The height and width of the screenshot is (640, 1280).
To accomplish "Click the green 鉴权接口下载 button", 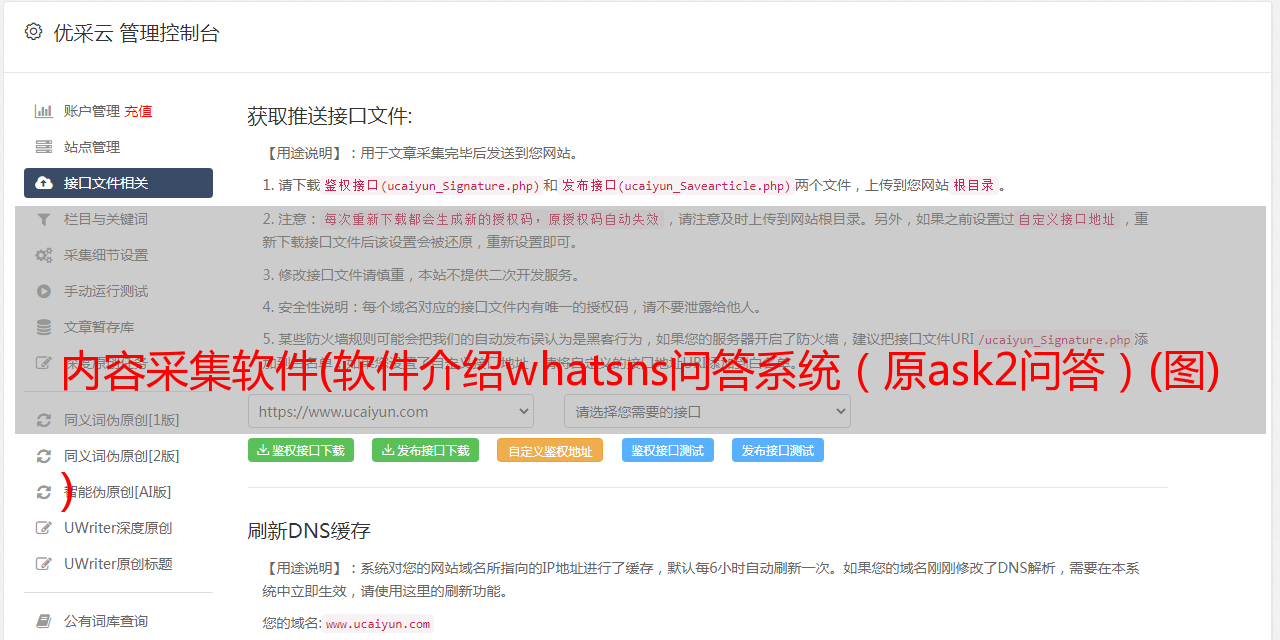I will pos(300,450).
